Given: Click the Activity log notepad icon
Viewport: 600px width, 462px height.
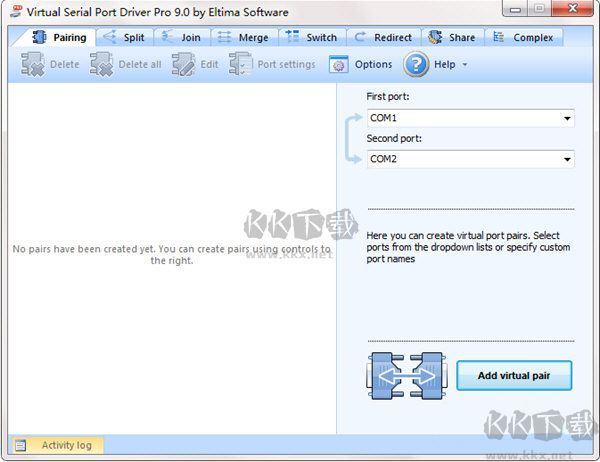Looking at the screenshot, I should 20,446.
